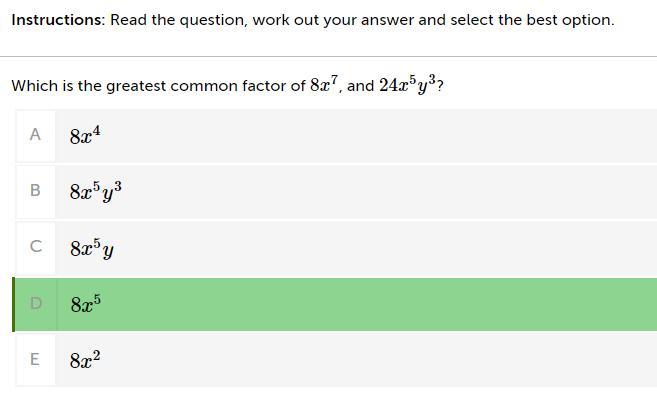
Task: Select answer option letter B
Action: click(x=35, y=191)
